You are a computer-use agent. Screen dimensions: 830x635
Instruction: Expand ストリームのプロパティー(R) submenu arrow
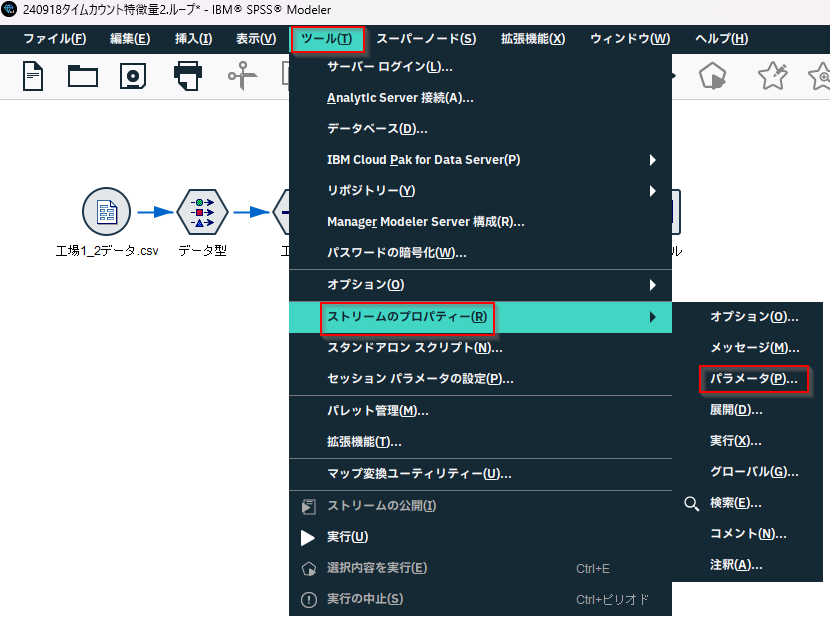(653, 317)
